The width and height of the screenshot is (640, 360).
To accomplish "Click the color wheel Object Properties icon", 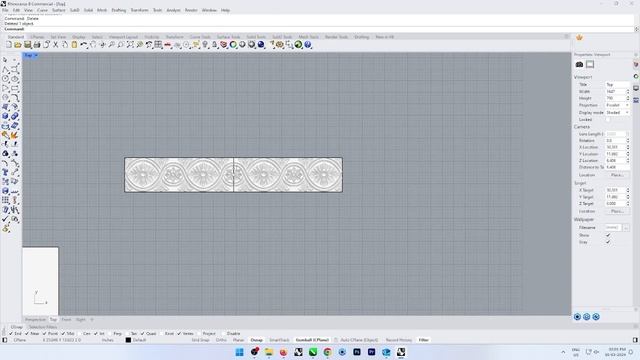I will (x=233, y=45).
